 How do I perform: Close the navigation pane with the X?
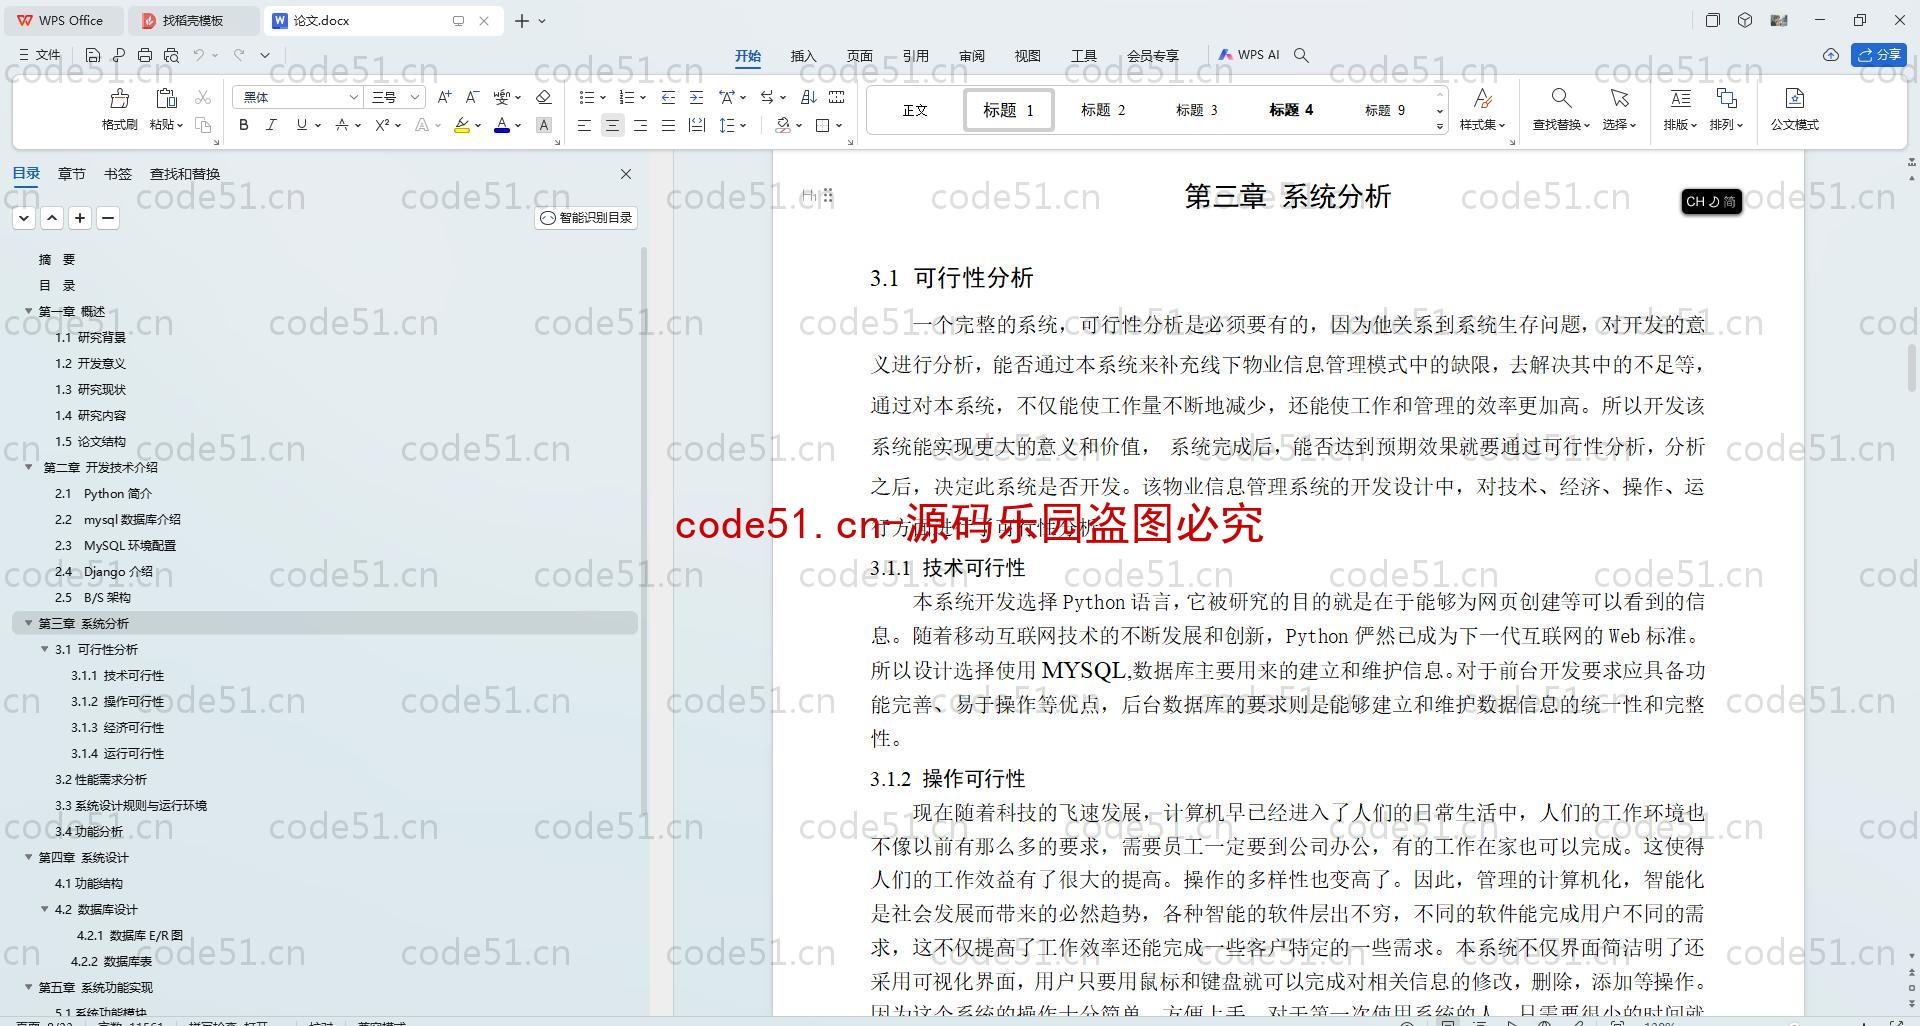click(x=626, y=174)
